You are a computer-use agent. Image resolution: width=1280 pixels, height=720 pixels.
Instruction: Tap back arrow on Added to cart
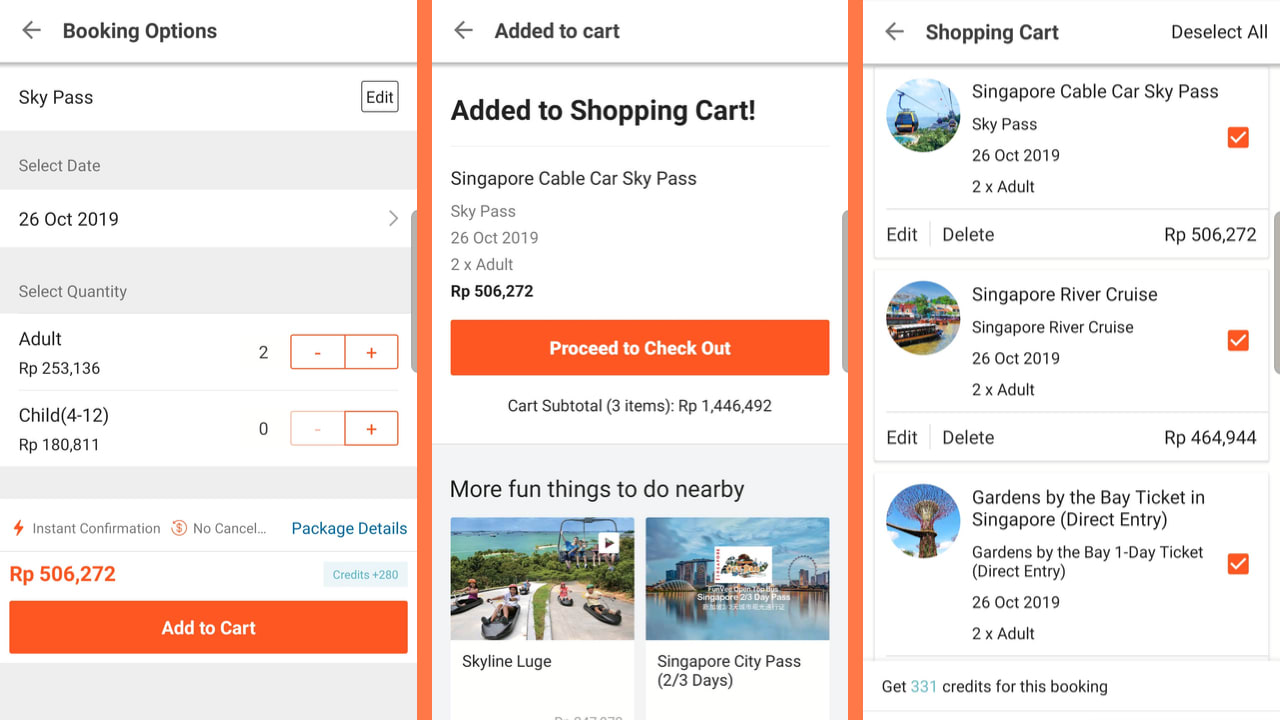(x=463, y=30)
